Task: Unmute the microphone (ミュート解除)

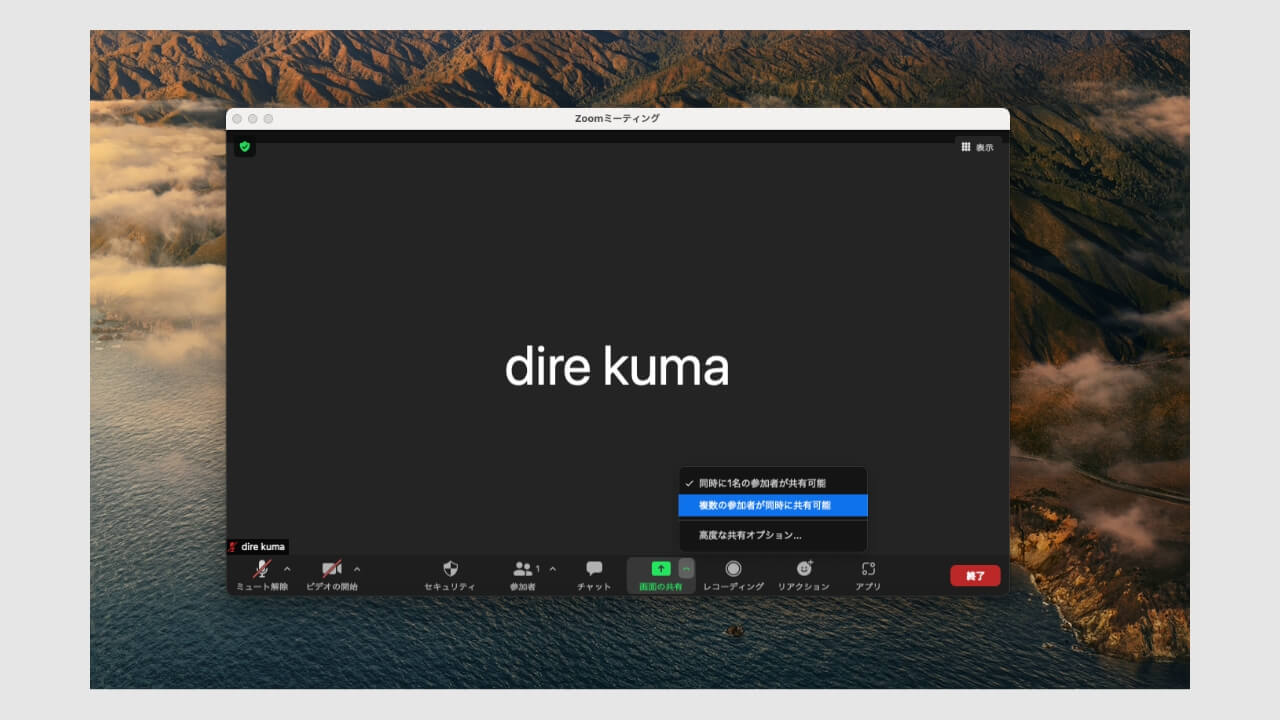Action: [262, 575]
